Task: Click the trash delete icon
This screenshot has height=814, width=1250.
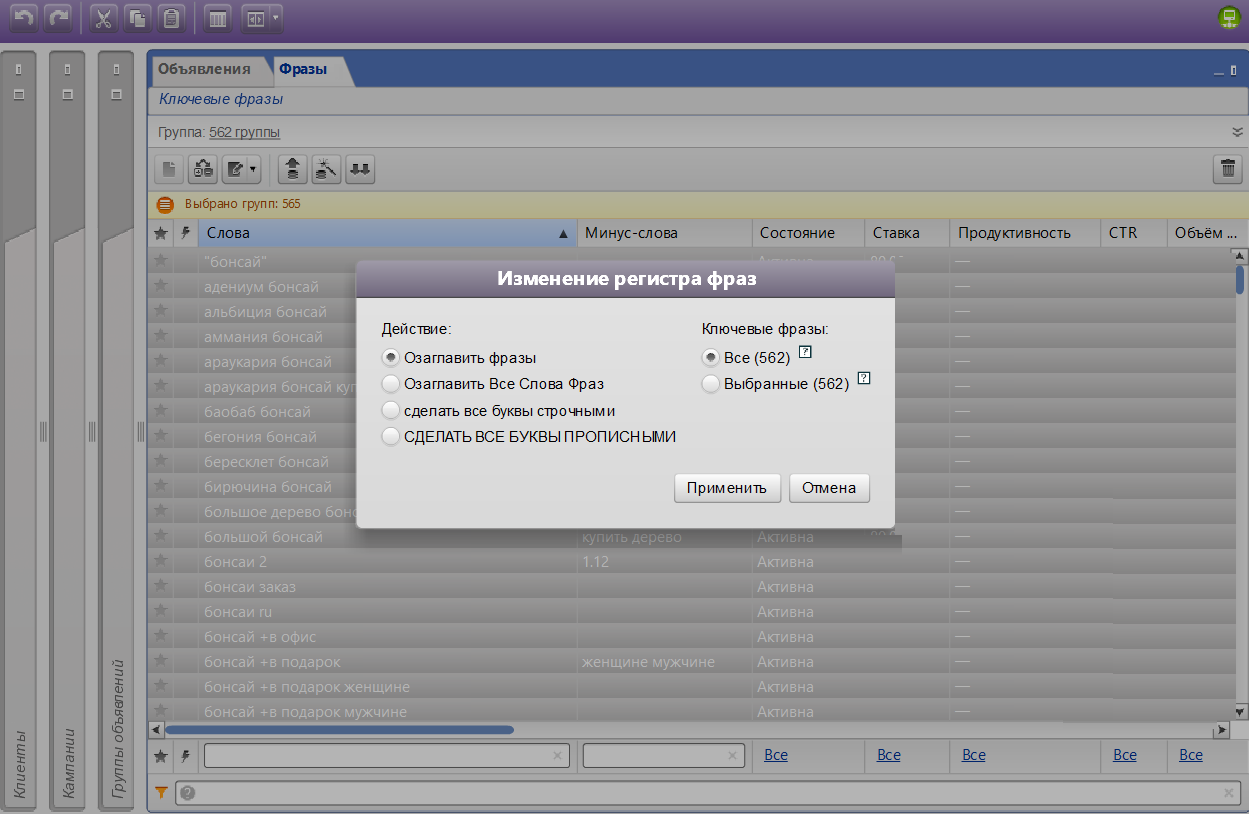Action: (1227, 169)
